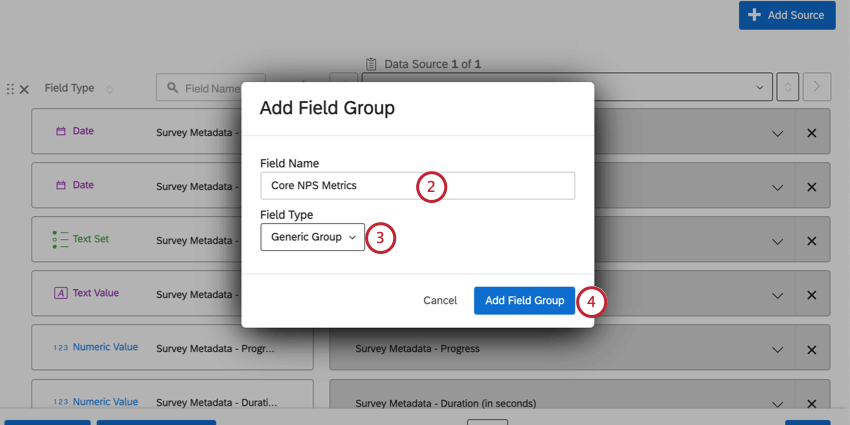Click the Field Name search box
This screenshot has height=425, width=850.
pos(212,88)
